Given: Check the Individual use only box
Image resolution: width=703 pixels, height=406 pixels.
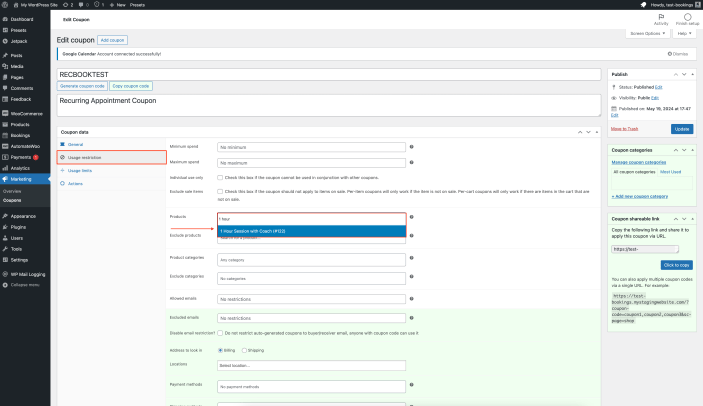Looking at the screenshot, I should point(220,178).
